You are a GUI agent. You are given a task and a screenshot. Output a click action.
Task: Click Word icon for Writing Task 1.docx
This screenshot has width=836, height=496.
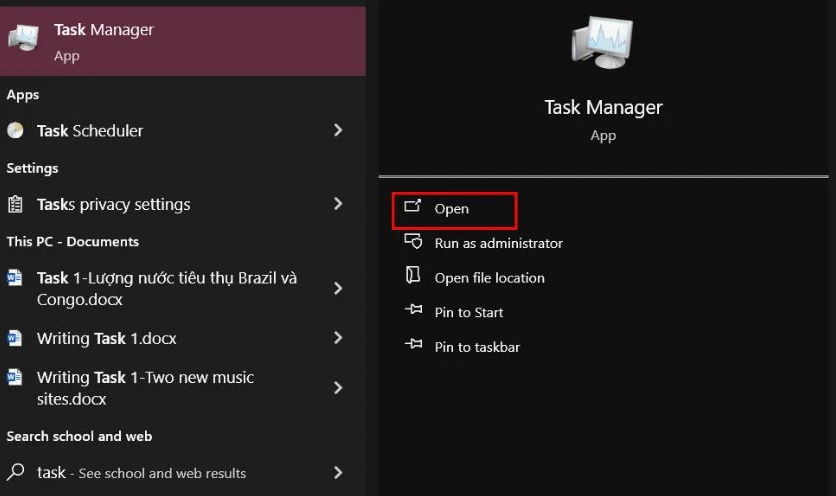(x=14, y=338)
